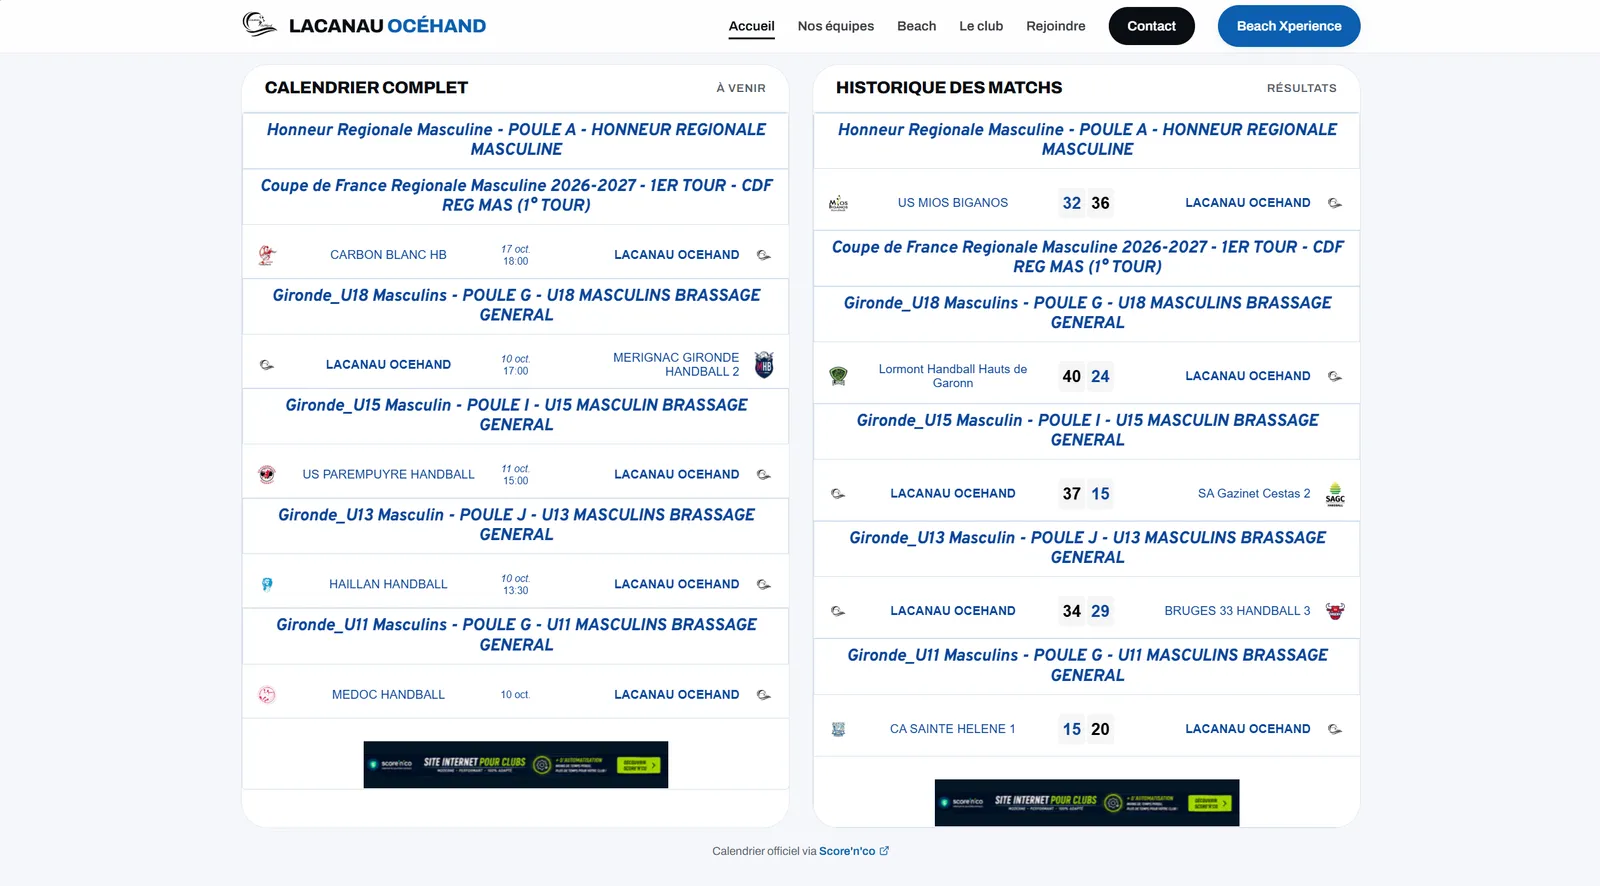Open the Nos équipes menu

tap(836, 26)
